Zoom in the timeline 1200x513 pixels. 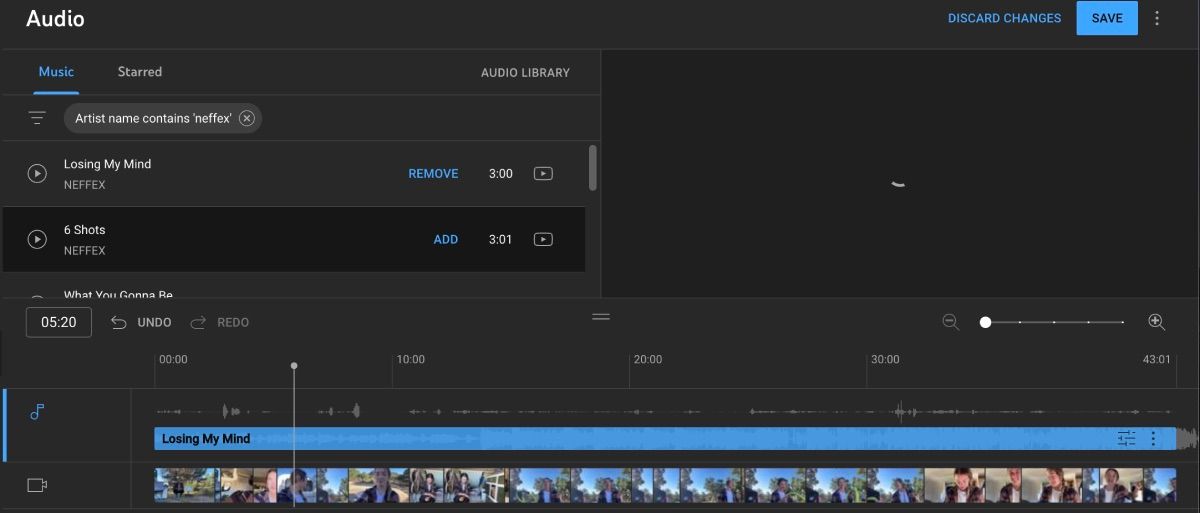[x=1156, y=322]
